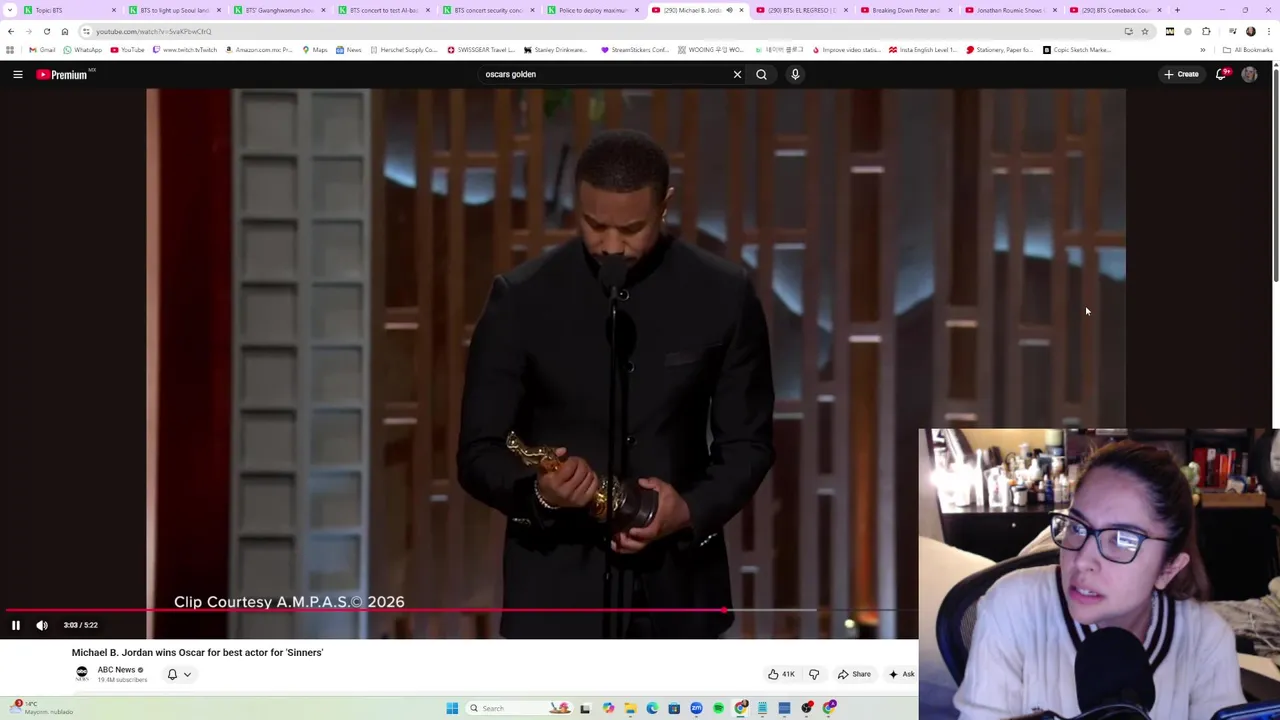Open the All Bookmarks folder

[1248, 50]
